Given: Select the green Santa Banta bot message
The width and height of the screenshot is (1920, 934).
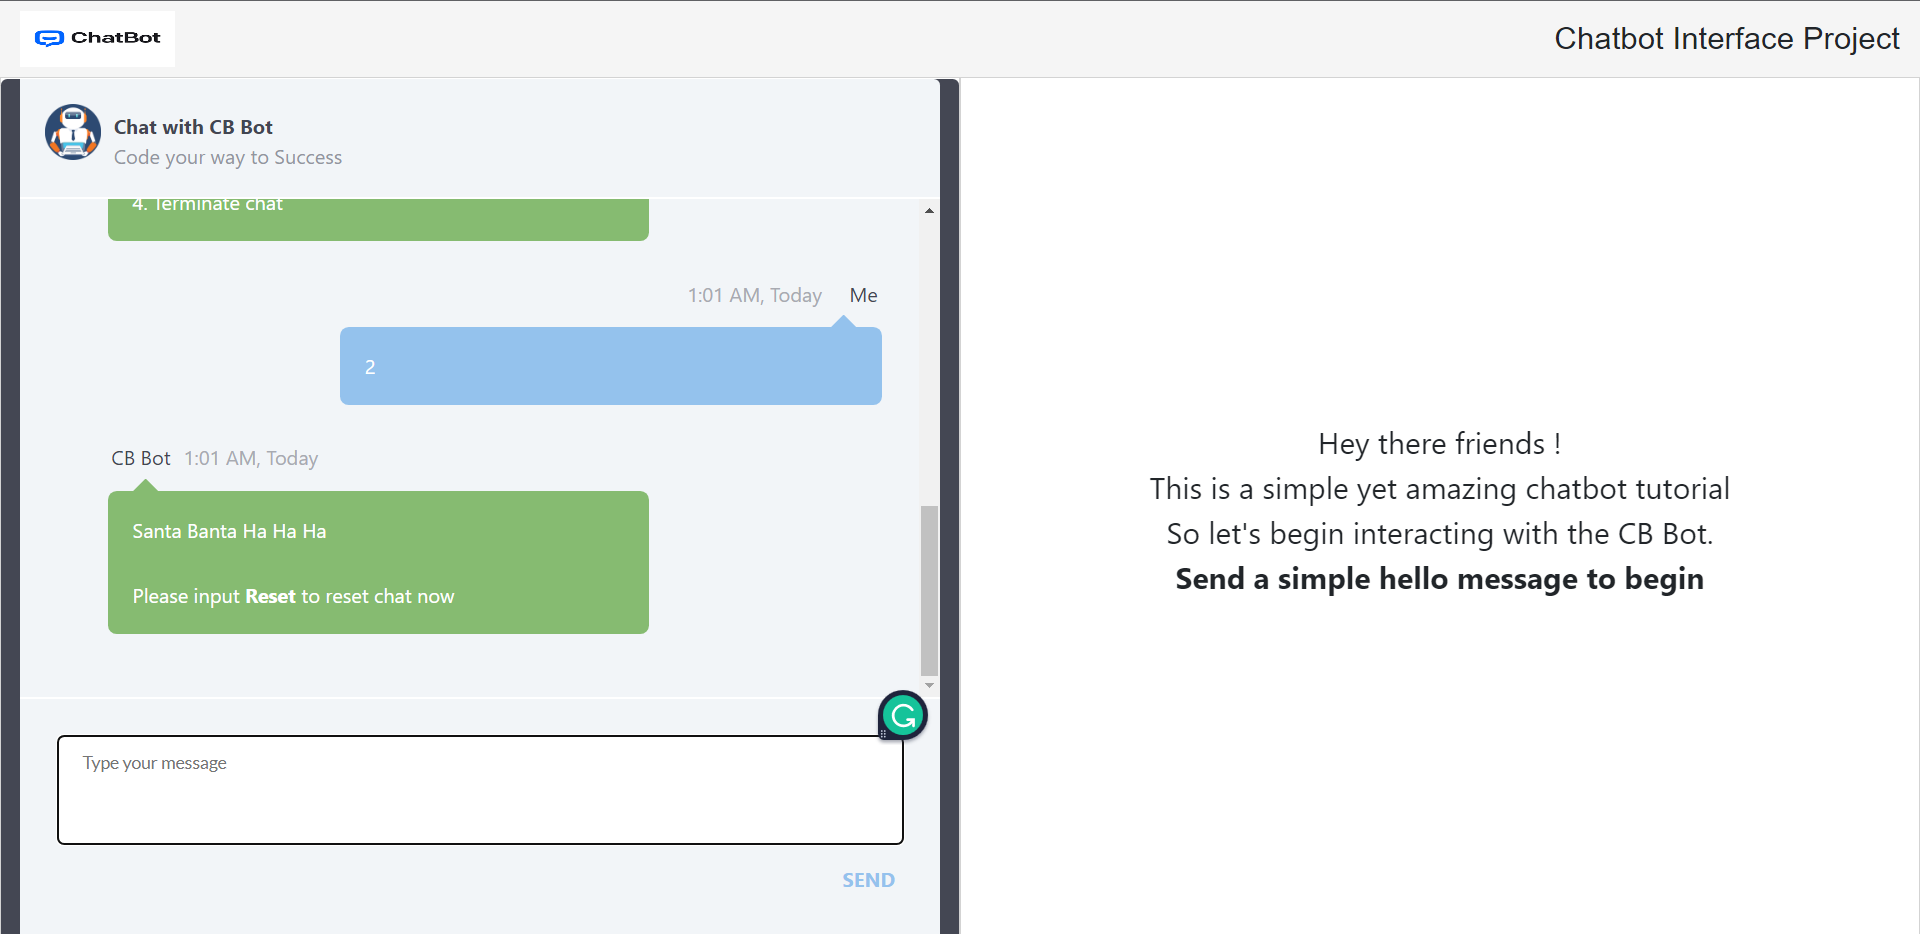Looking at the screenshot, I should (378, 562).
